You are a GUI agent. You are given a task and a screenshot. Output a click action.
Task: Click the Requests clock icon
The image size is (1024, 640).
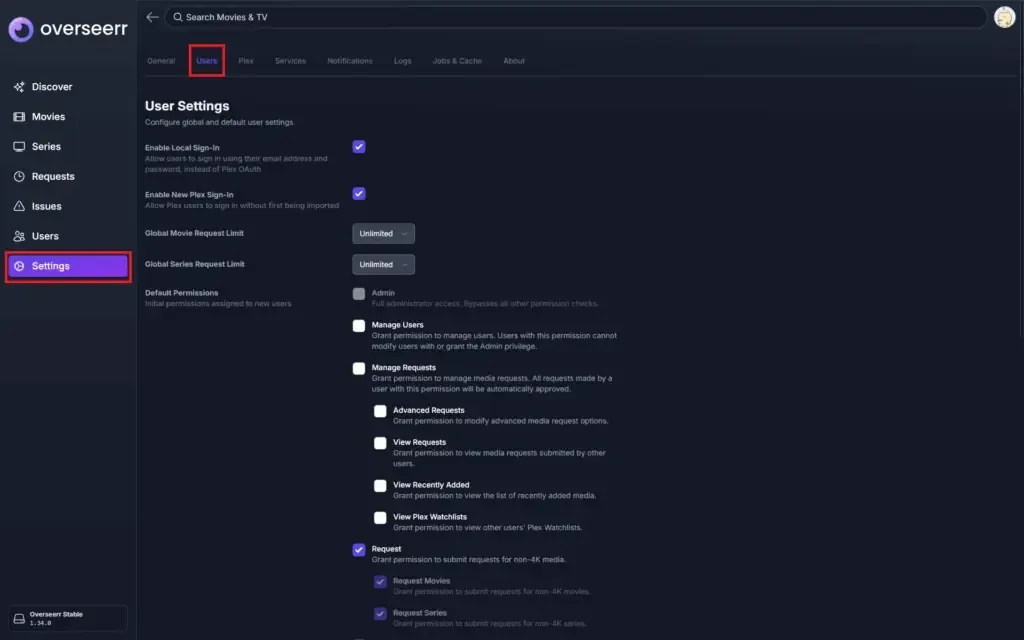pos(19,177)
